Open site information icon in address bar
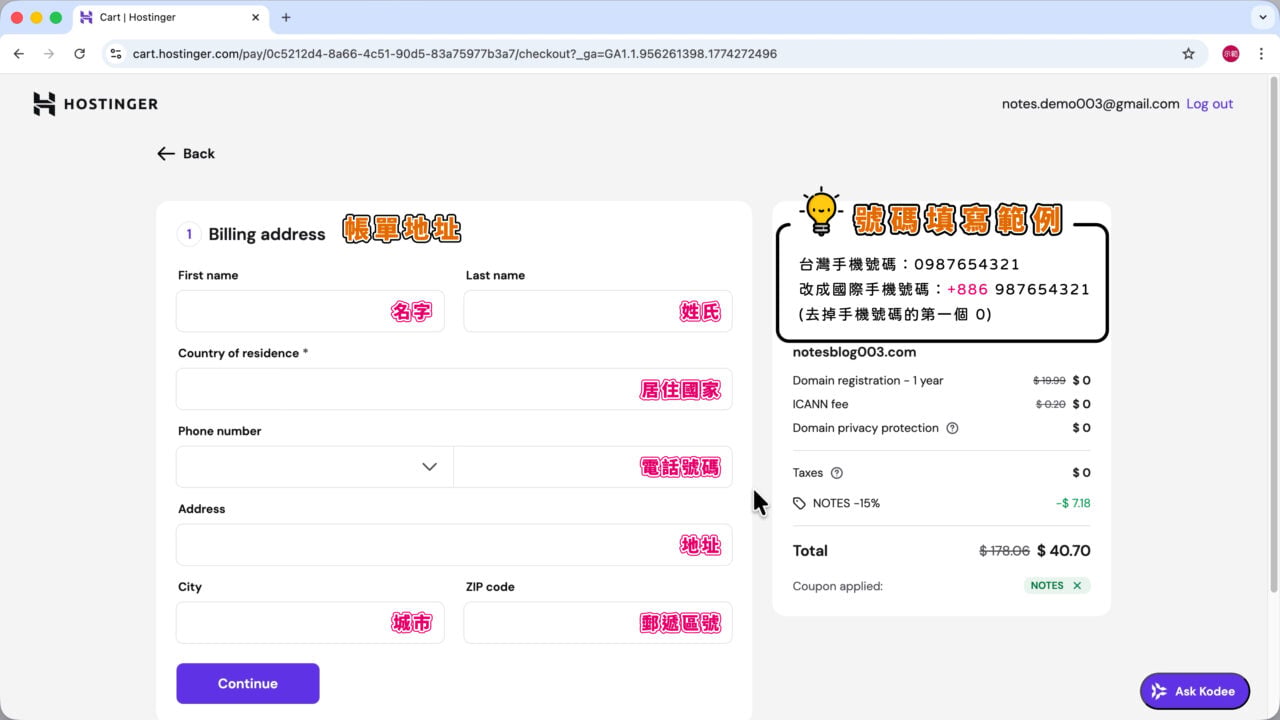The height and width of the screenshot is (720, 1280). coord(116,54)
